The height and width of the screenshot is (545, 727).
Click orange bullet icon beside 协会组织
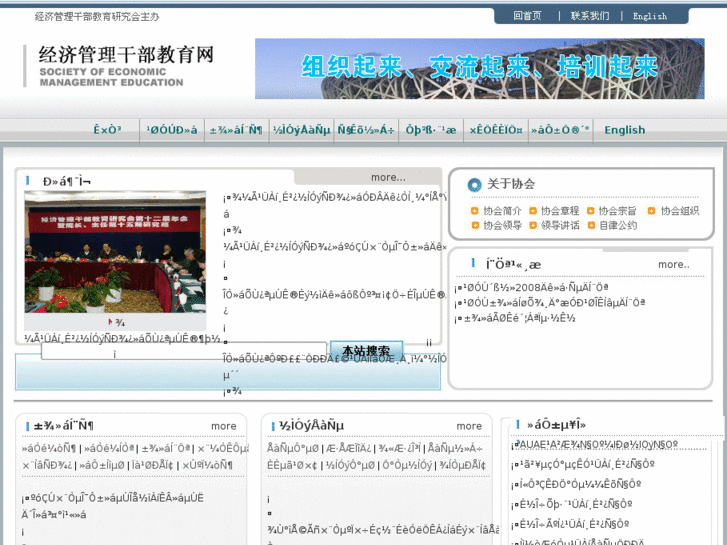pos(651,211)
